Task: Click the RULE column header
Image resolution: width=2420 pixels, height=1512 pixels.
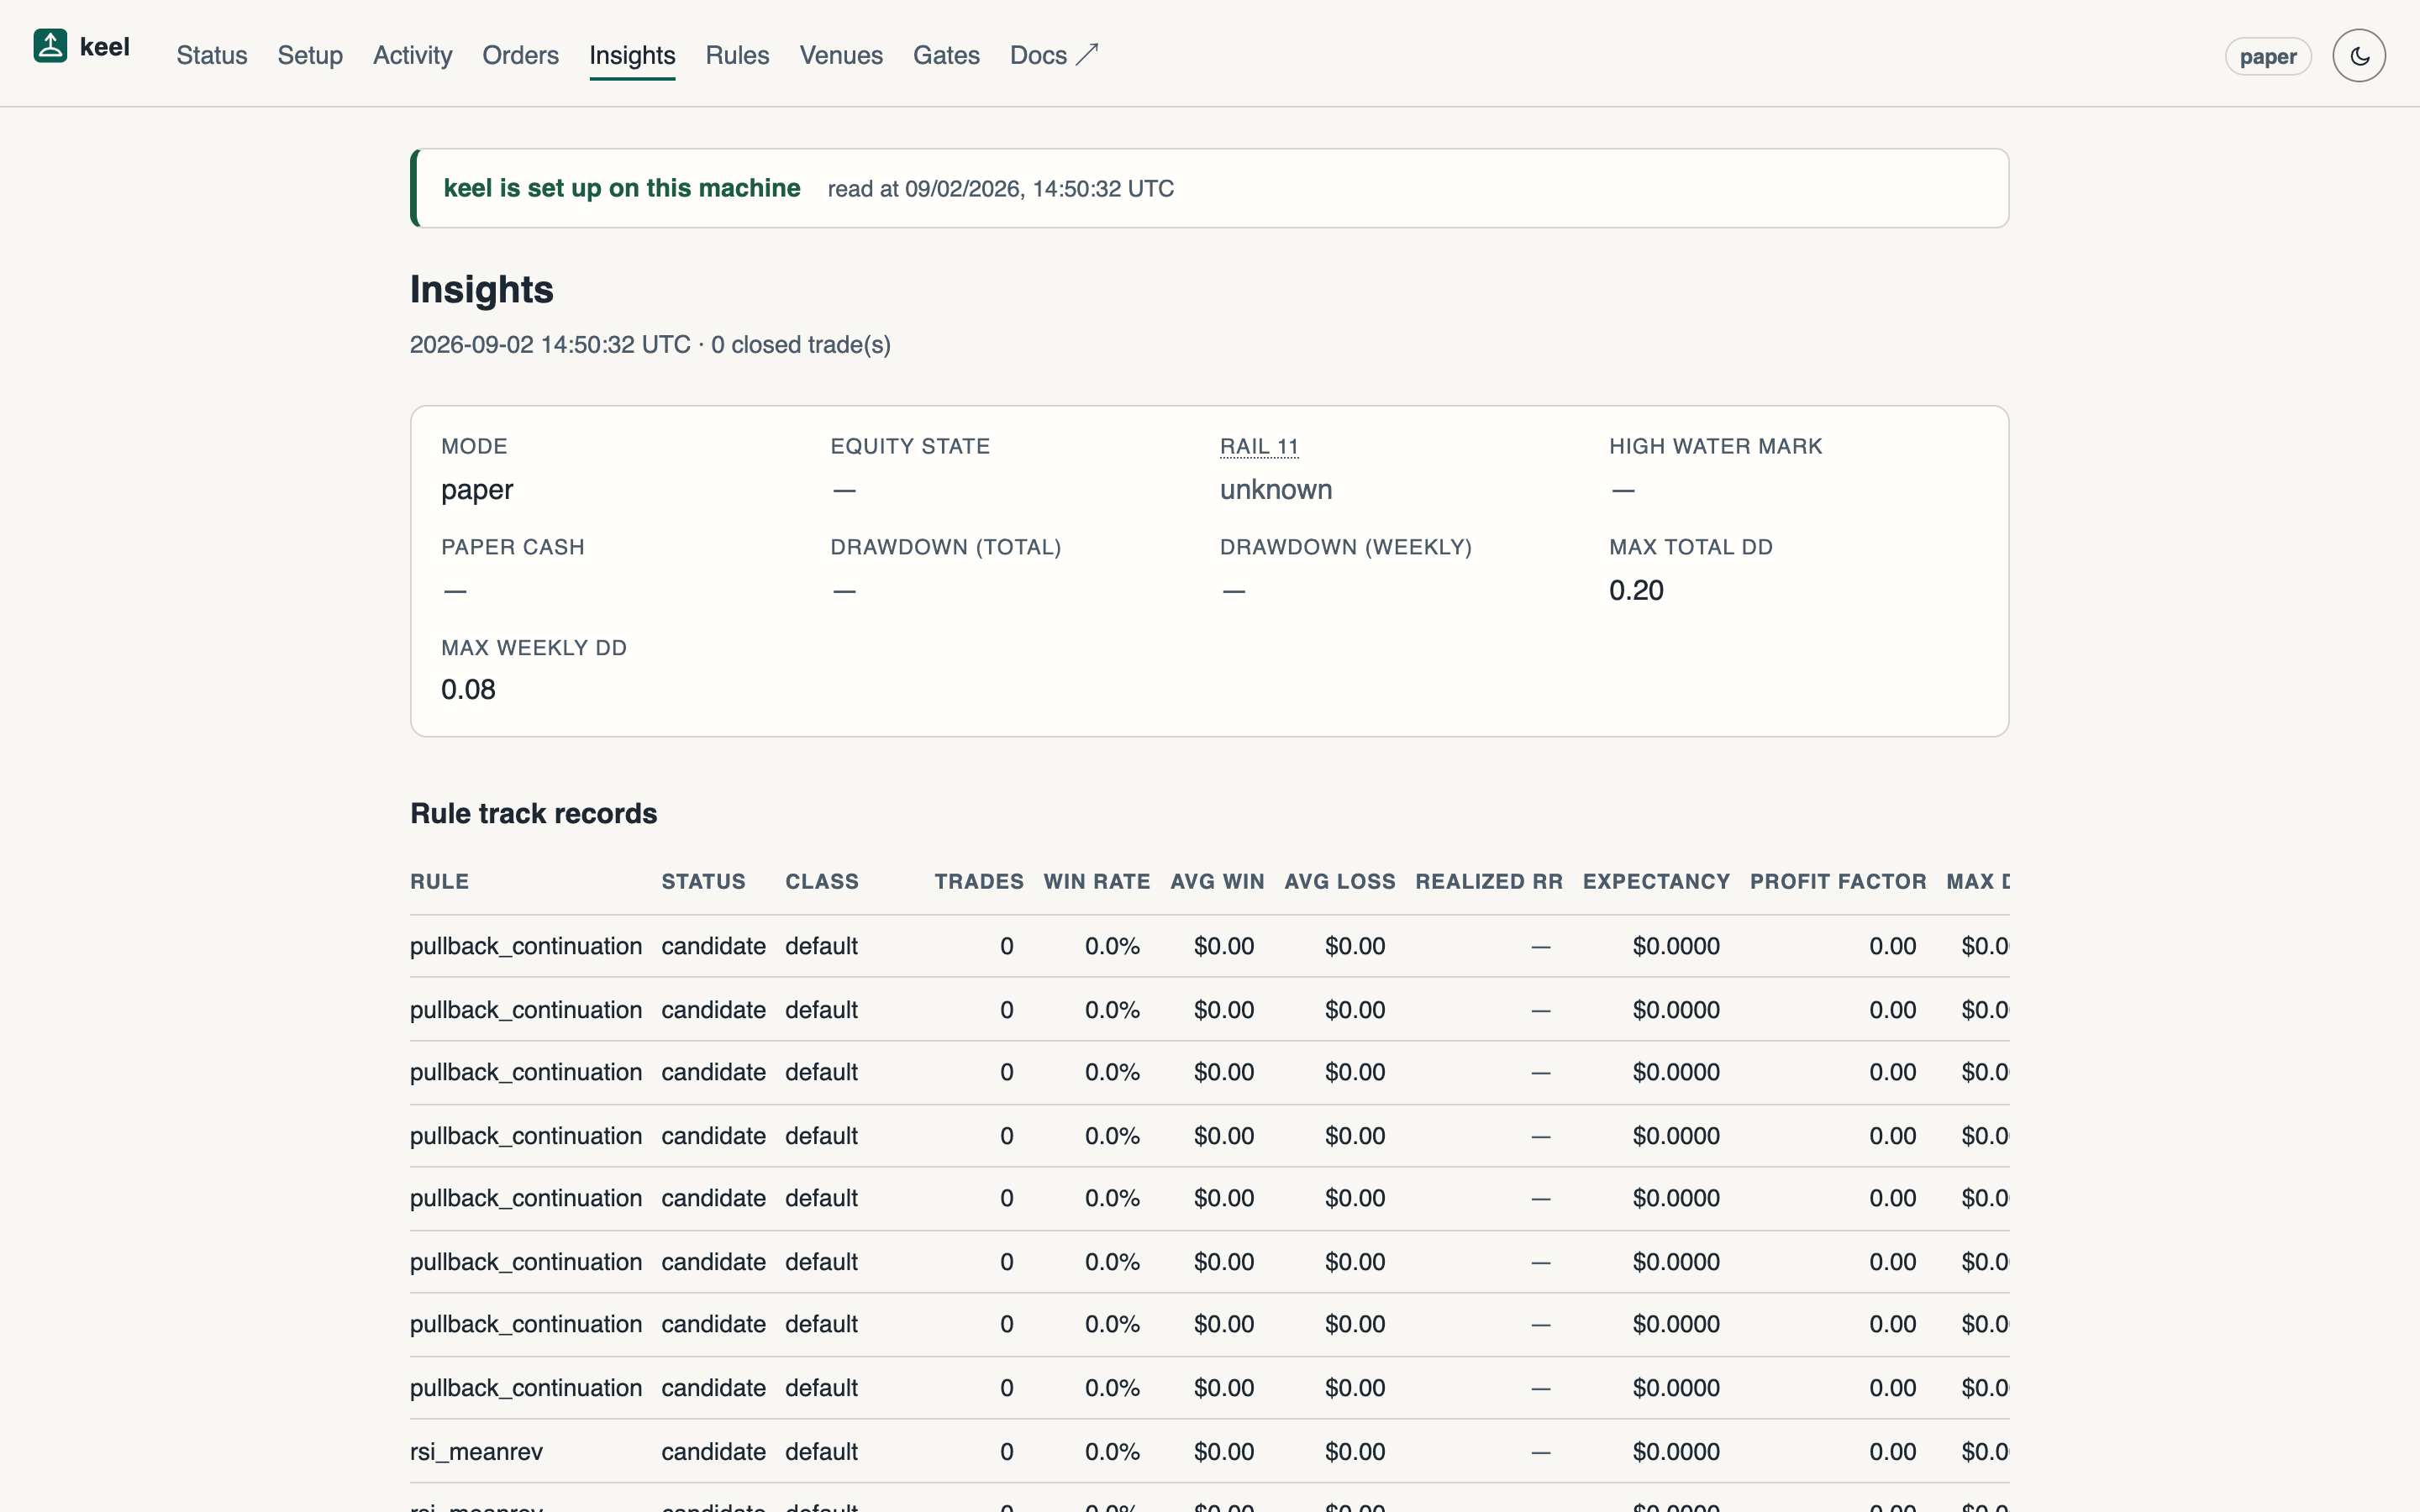Action: (439, 881)
